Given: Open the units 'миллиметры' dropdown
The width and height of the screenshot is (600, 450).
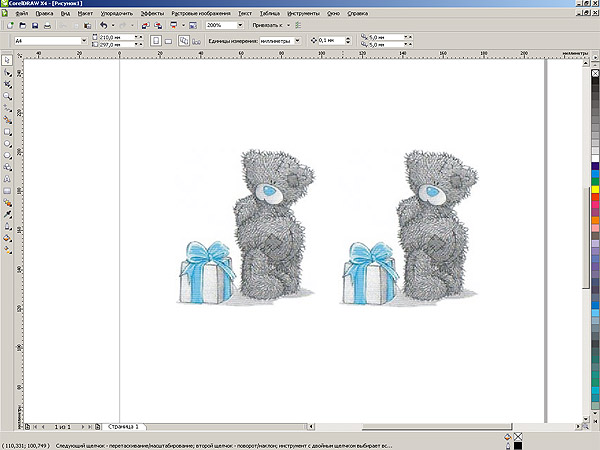Looking at the screenshot, I should click(x=297, y=41).
